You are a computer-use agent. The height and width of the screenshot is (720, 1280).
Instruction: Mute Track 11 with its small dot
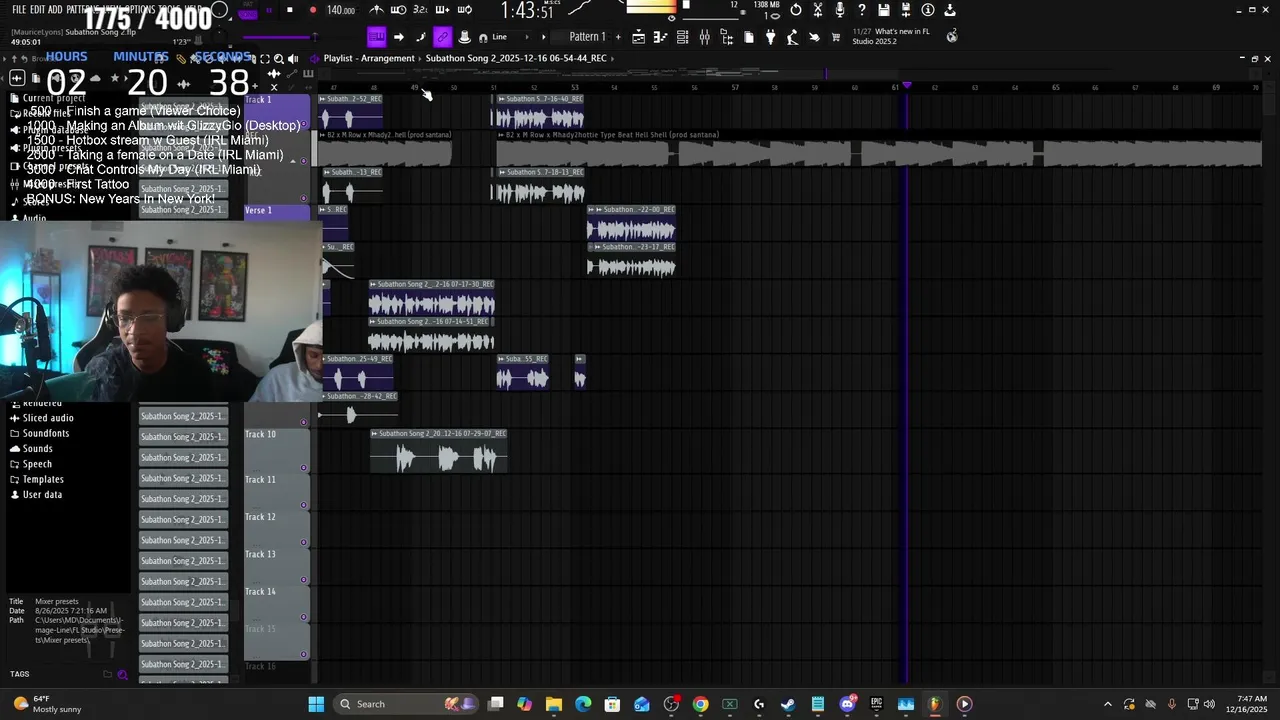(304, 505)
